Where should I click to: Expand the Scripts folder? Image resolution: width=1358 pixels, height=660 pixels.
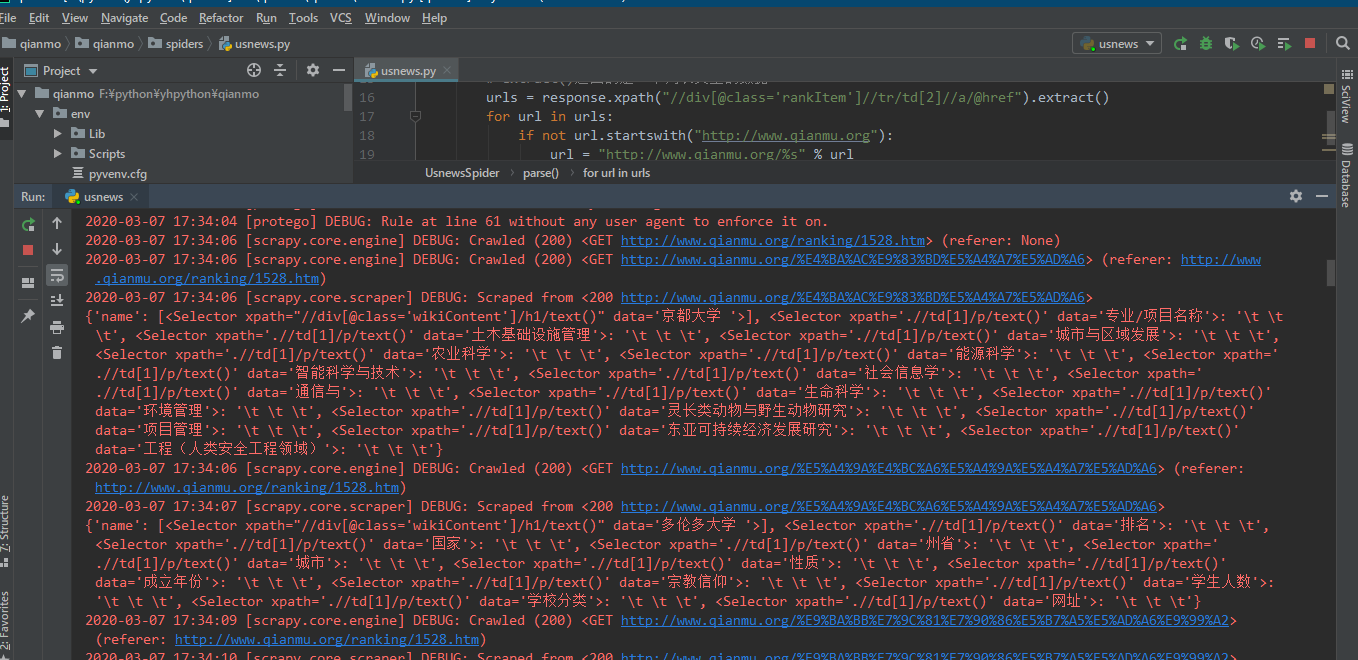pyautogui.click(x=58, y=154)
